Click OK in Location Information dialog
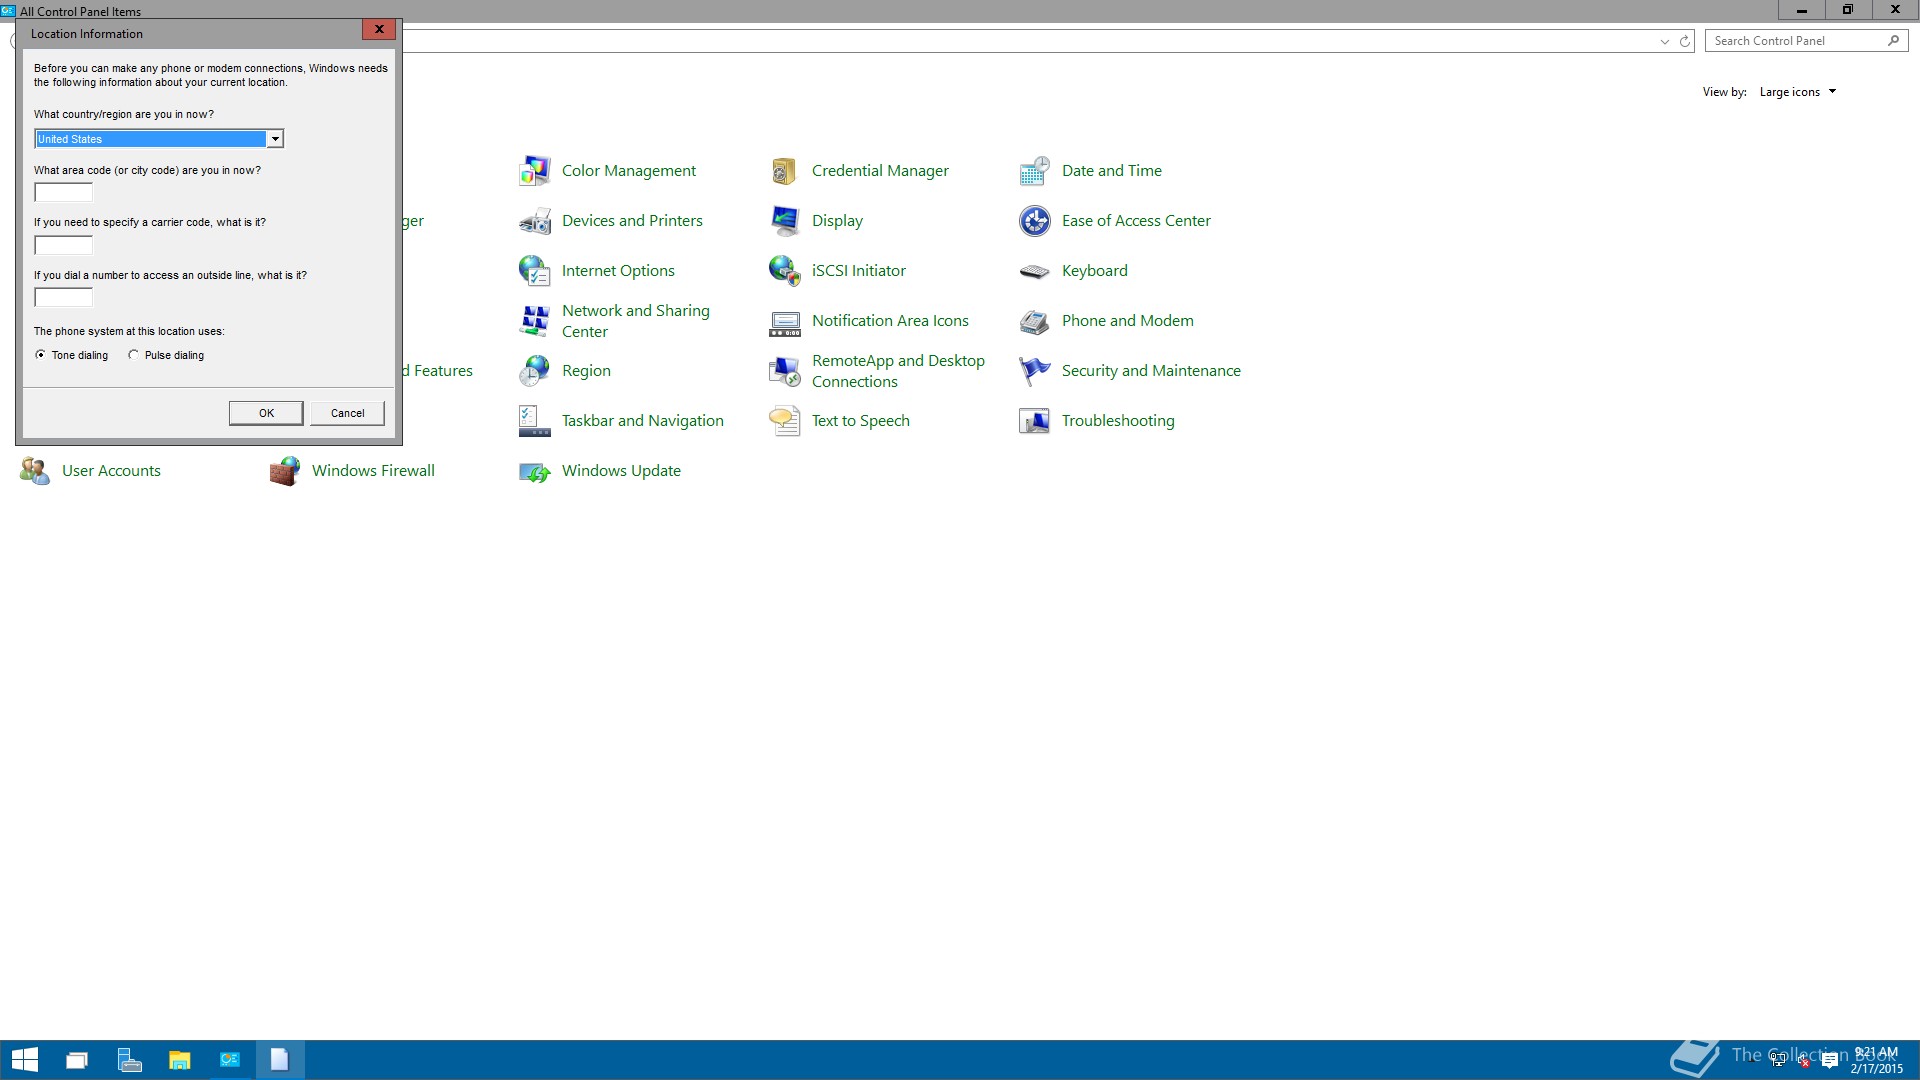Image resolution: width=1920 pixels, height=1080 pixels. tap(266, 413)
